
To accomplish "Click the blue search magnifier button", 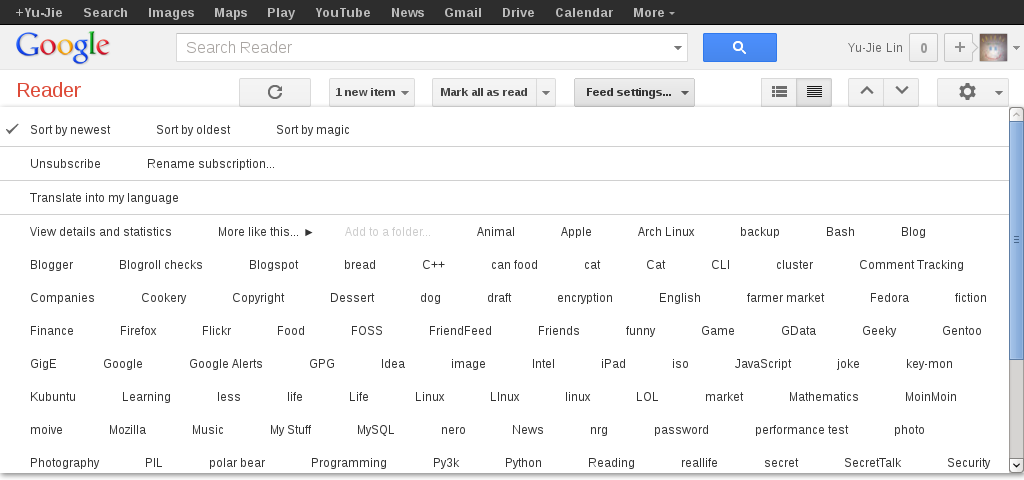I will (739, 48).
